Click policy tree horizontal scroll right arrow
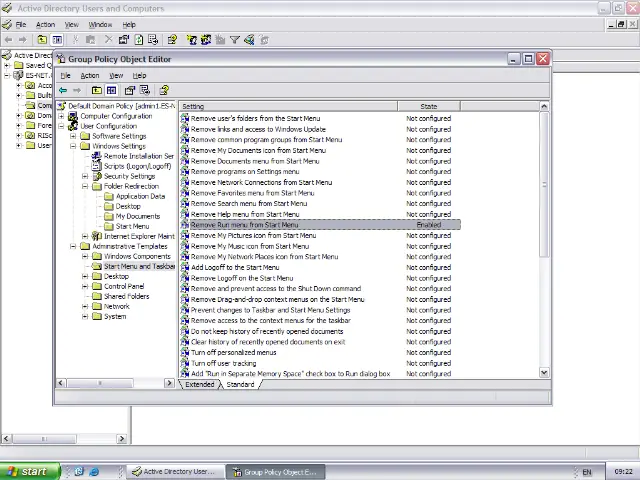640x480 pixels. pyautogui.click(x=169, y=383)
